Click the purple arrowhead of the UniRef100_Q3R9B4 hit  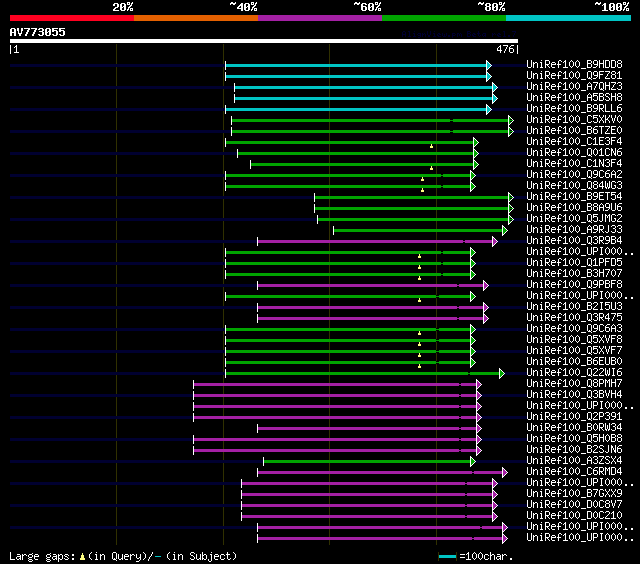point(495,242)
